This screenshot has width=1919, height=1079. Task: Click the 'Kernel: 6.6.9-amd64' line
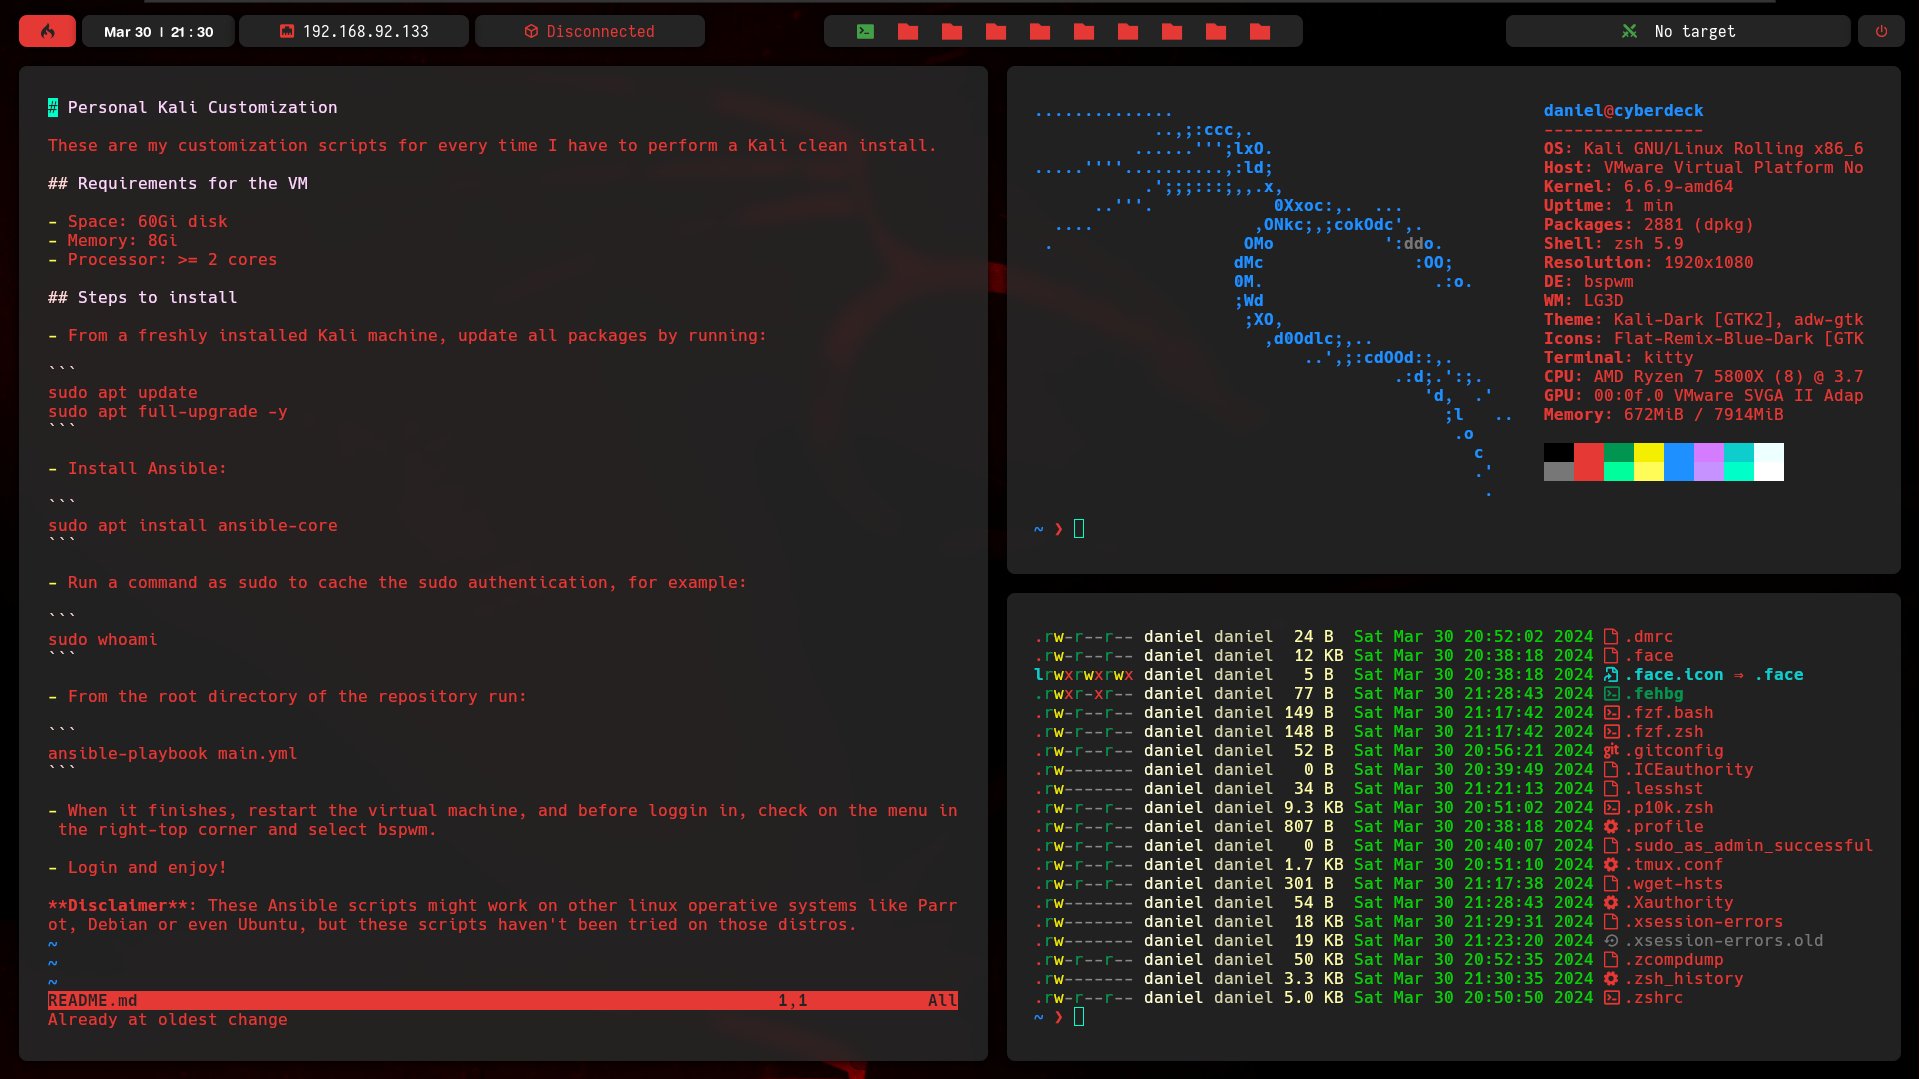pos(1639,186)
